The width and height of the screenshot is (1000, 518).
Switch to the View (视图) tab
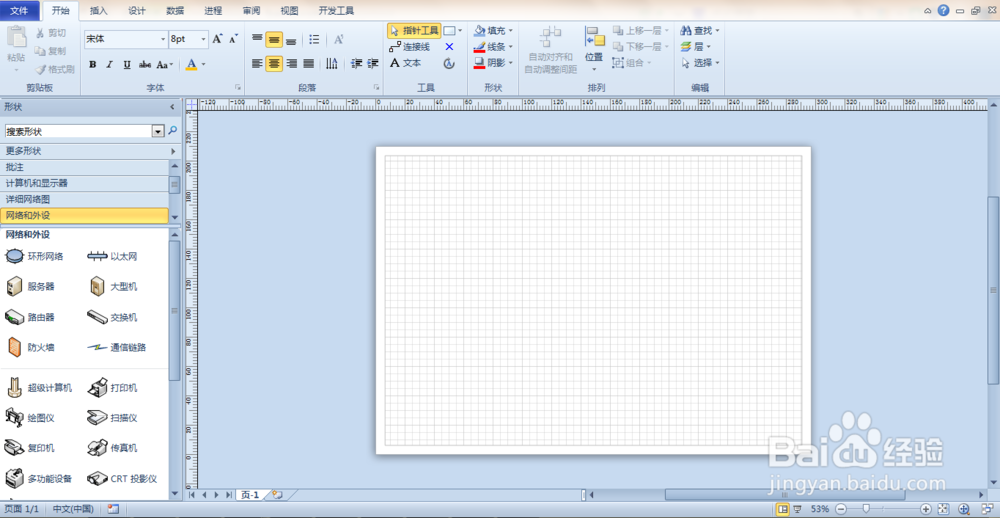(290, 11)
